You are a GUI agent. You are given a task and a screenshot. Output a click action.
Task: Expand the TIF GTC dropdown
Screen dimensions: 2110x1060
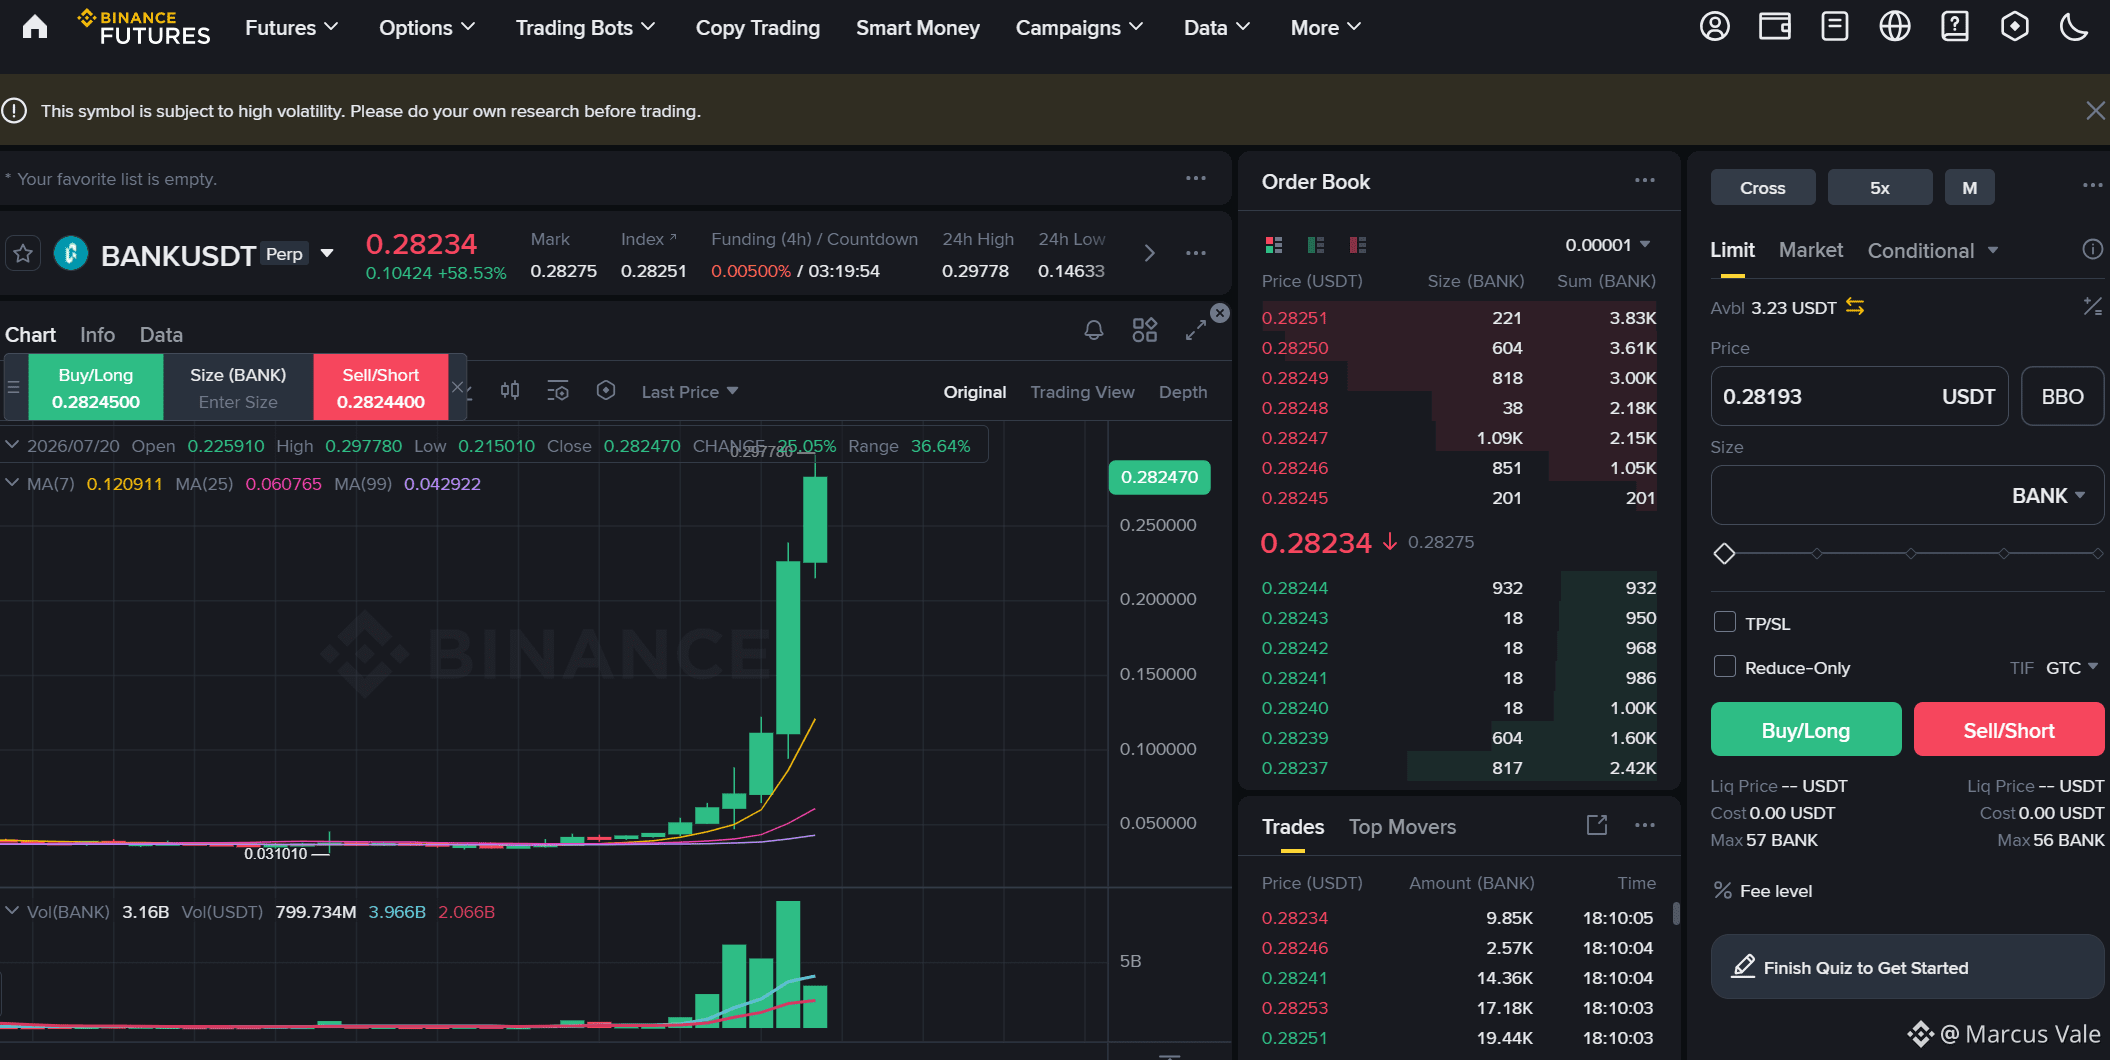pyautogui.click(x=2071, y=667)
